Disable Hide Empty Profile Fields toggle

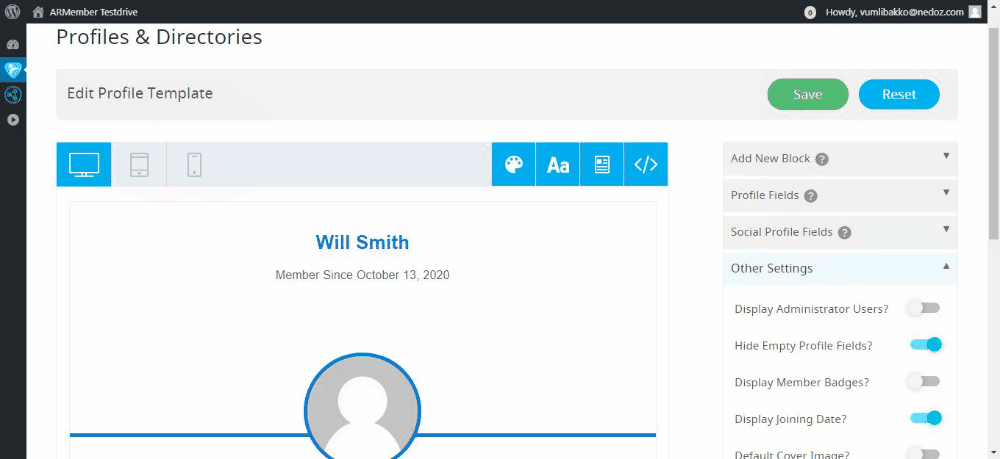coord(926,345)
